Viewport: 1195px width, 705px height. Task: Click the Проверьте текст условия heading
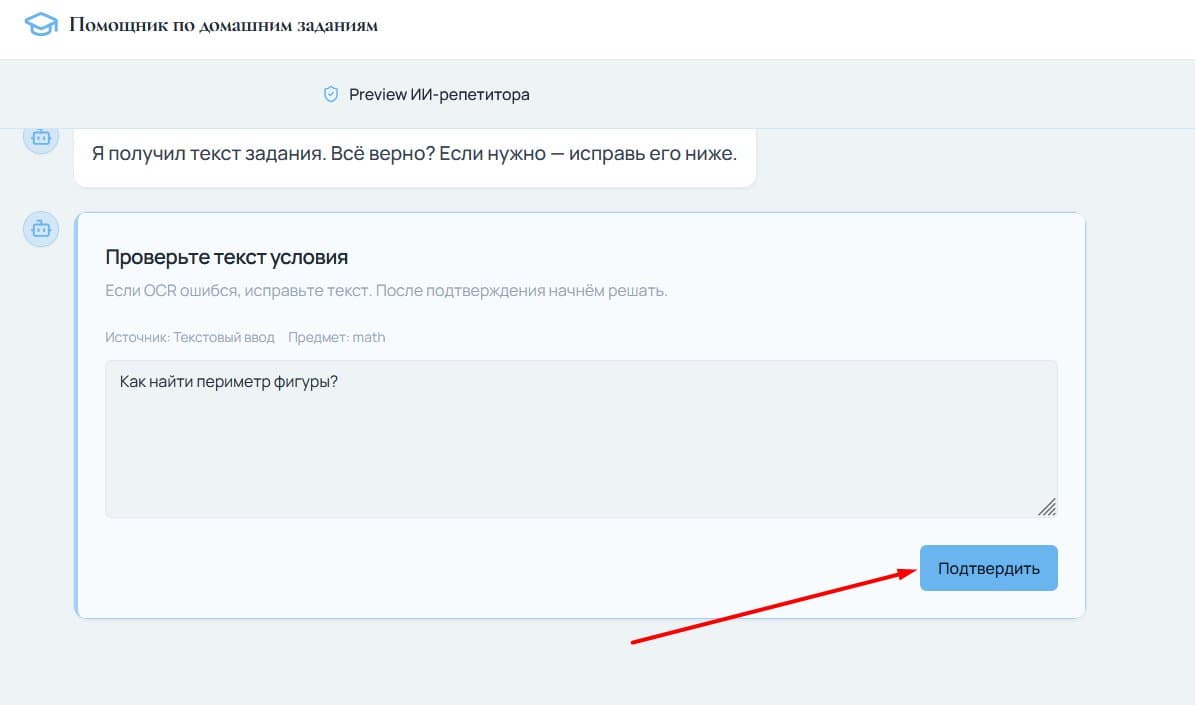(227, 257)
